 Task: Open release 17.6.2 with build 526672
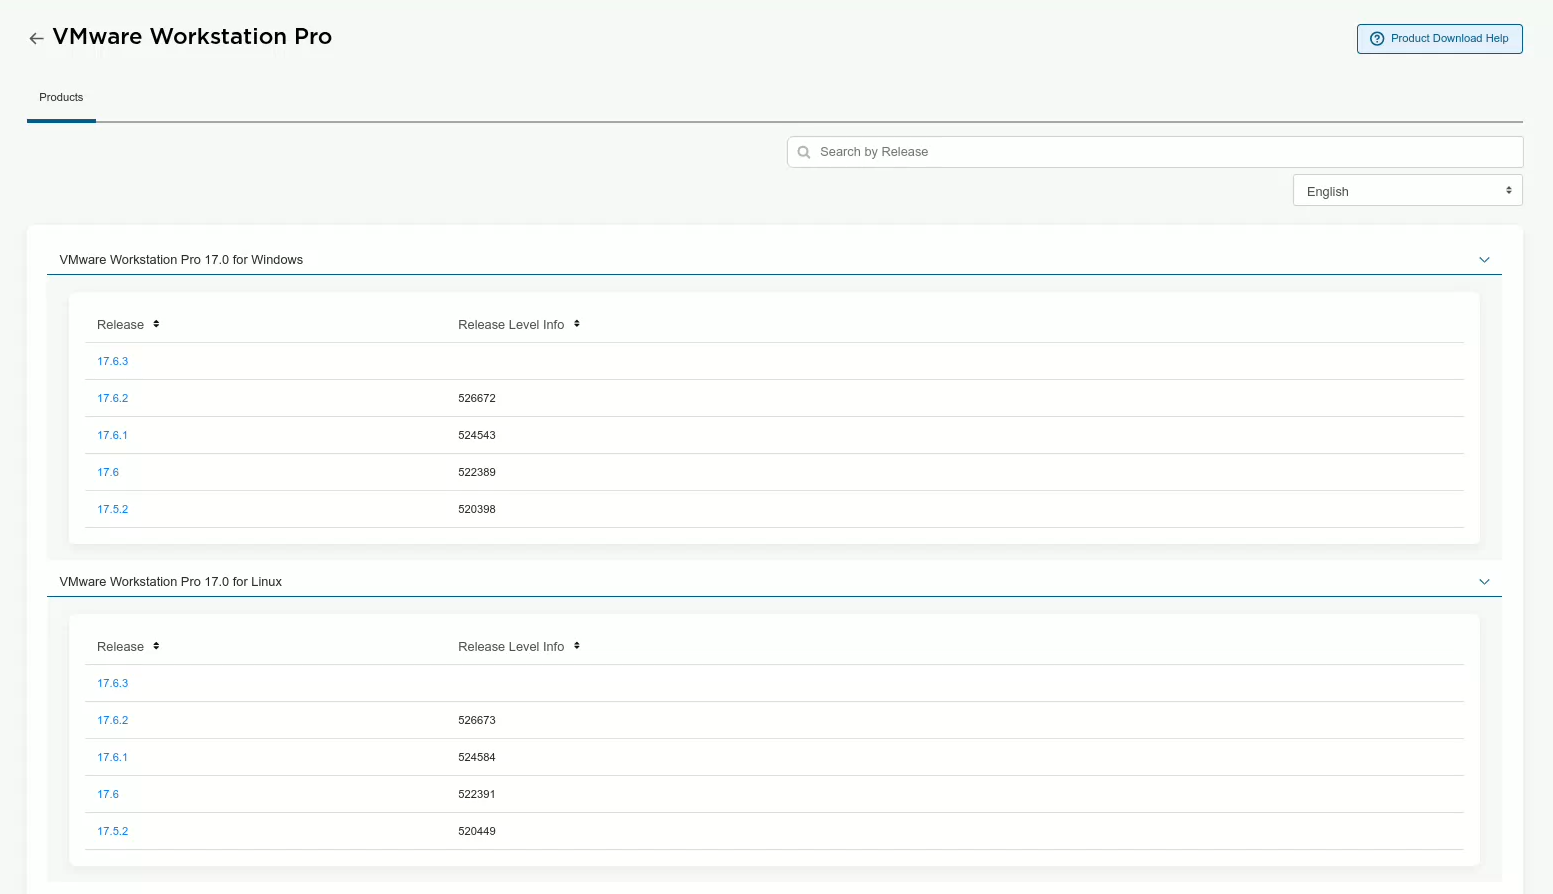(112, 398)
